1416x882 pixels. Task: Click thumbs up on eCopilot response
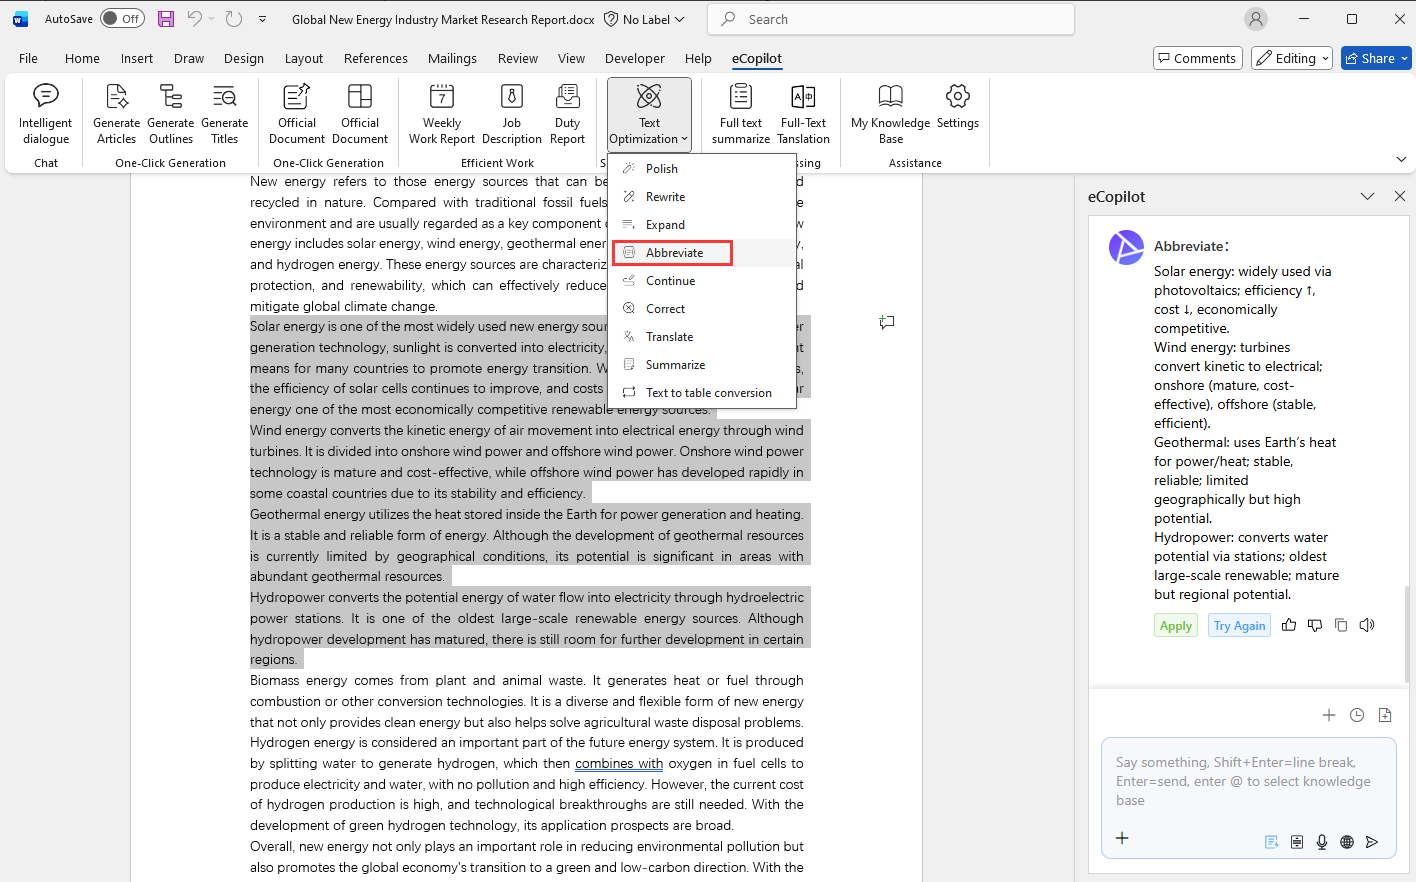1289,625
